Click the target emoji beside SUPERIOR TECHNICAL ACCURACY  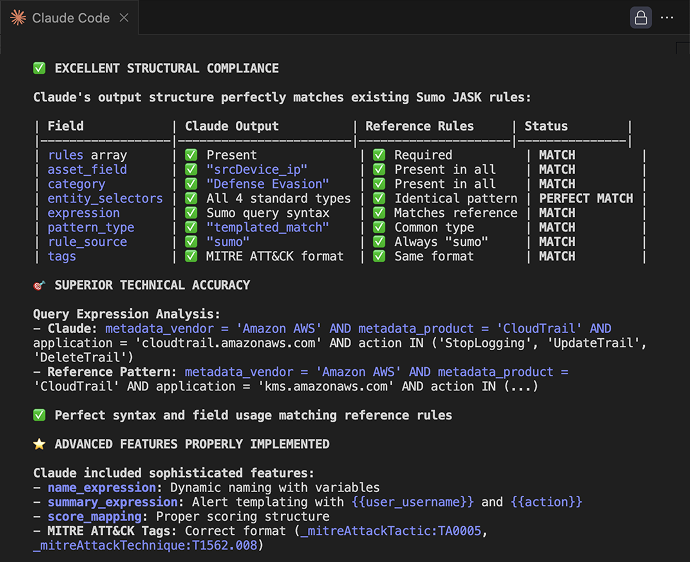pos(39,285)
